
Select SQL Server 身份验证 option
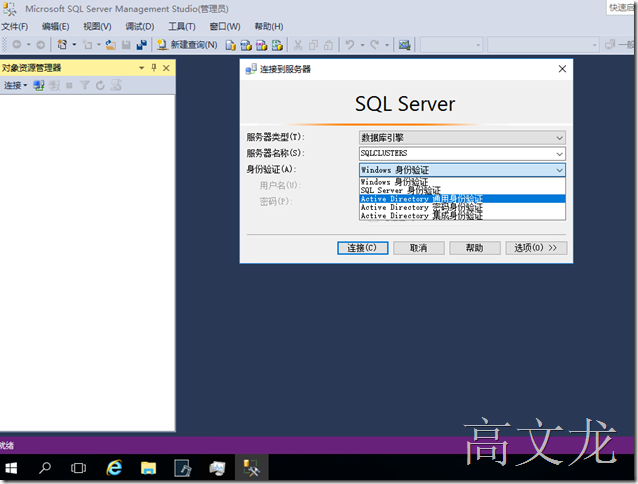(x=462, y=190)
